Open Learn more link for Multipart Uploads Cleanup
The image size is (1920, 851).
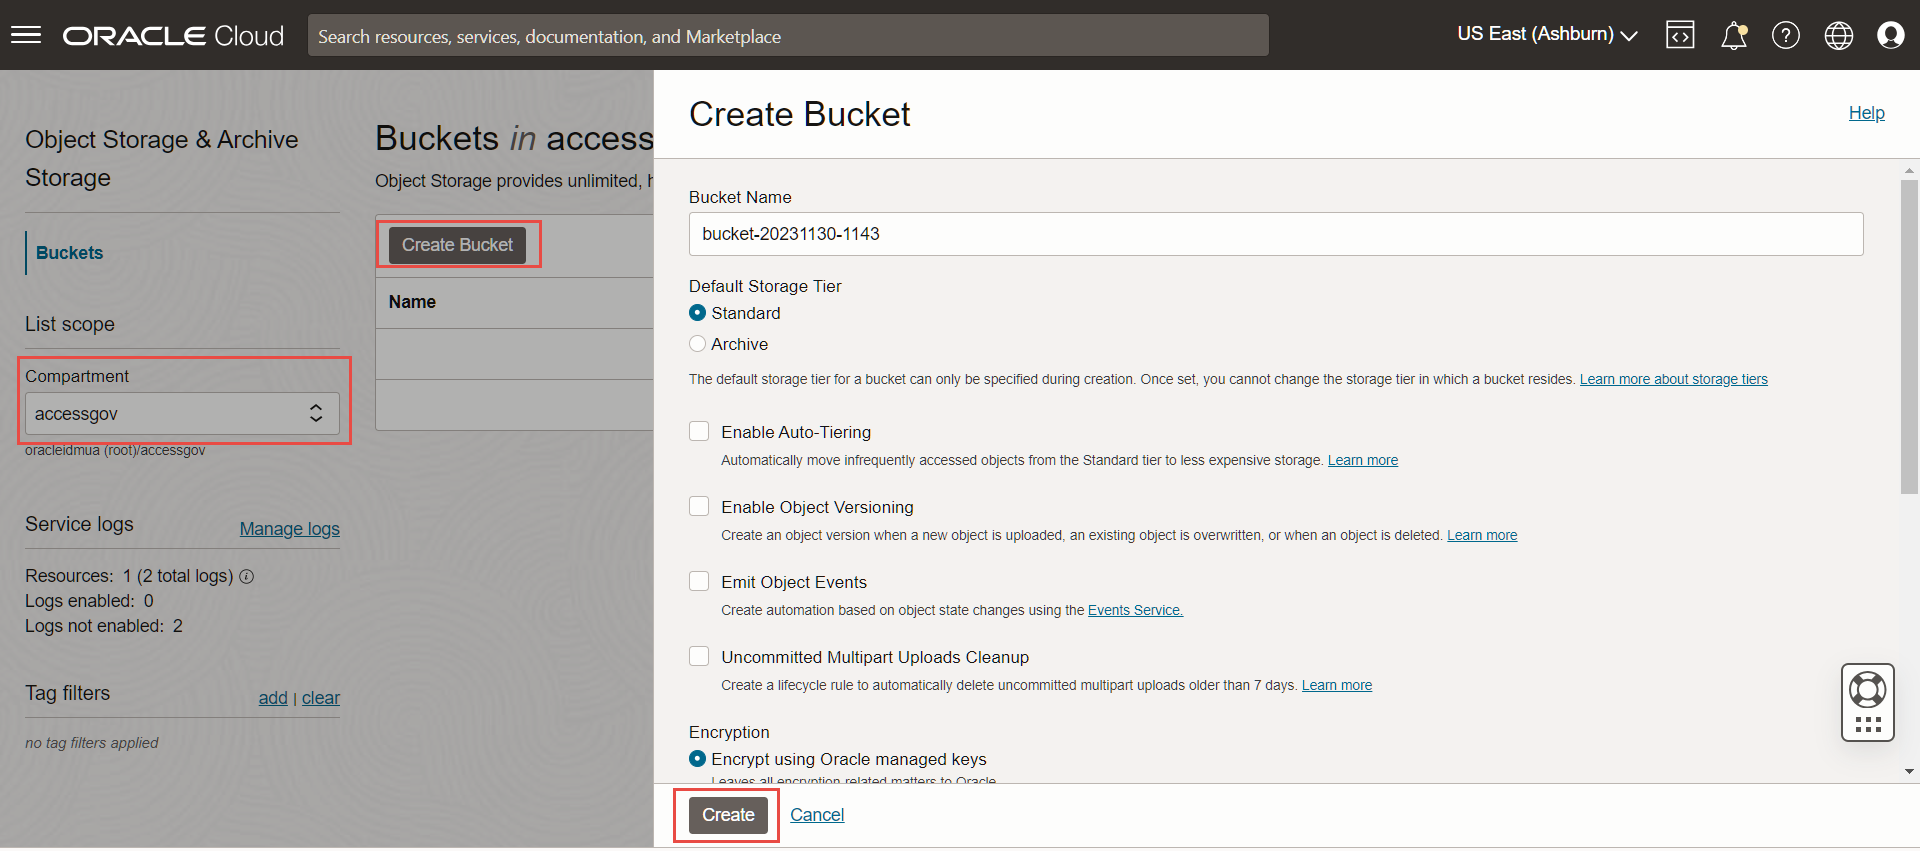tap(1336, 685)
